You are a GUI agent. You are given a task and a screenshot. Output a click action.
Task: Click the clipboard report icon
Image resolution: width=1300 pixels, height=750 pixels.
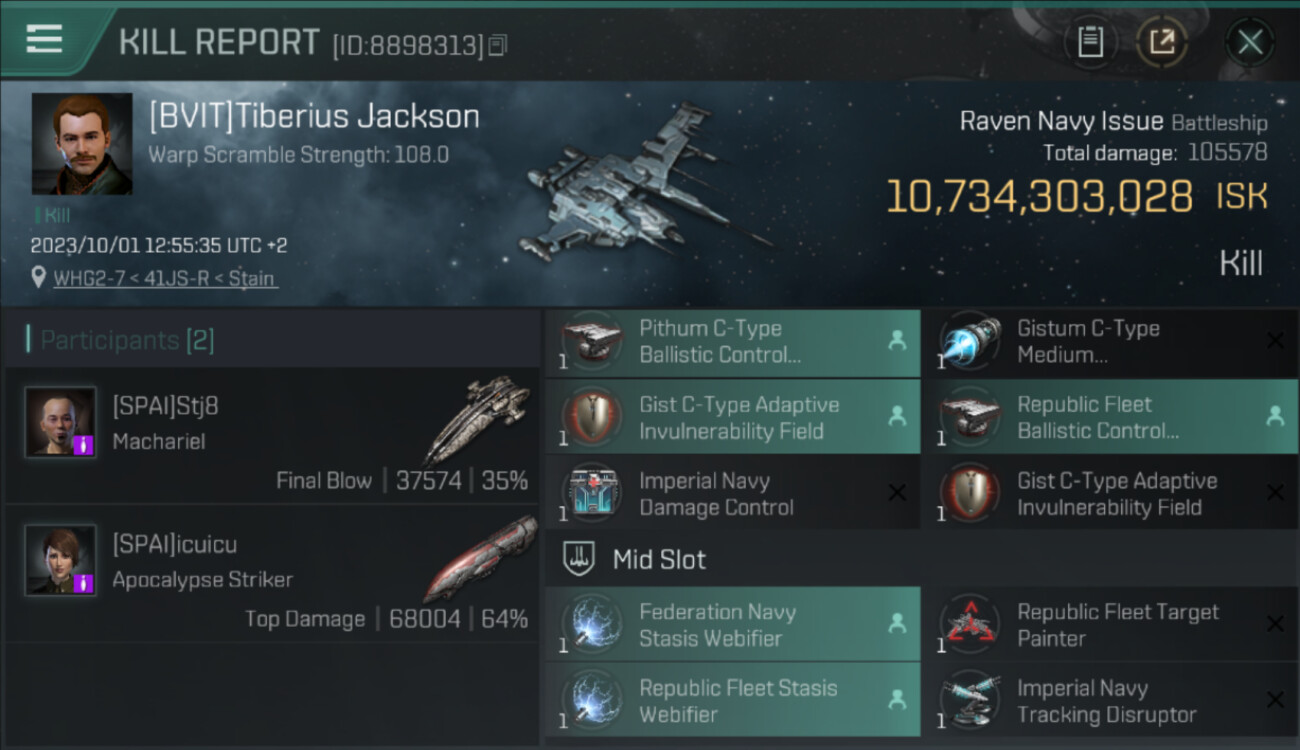[x=1090, y=42]
